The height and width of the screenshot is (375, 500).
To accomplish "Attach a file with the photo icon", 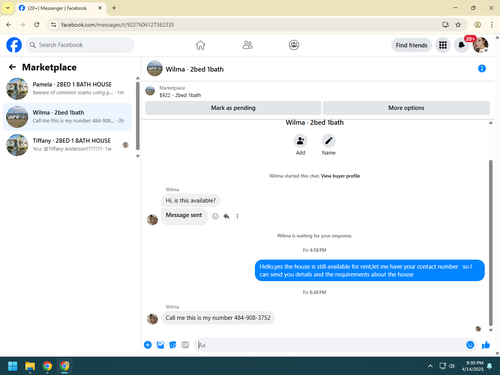I will 160,345.
